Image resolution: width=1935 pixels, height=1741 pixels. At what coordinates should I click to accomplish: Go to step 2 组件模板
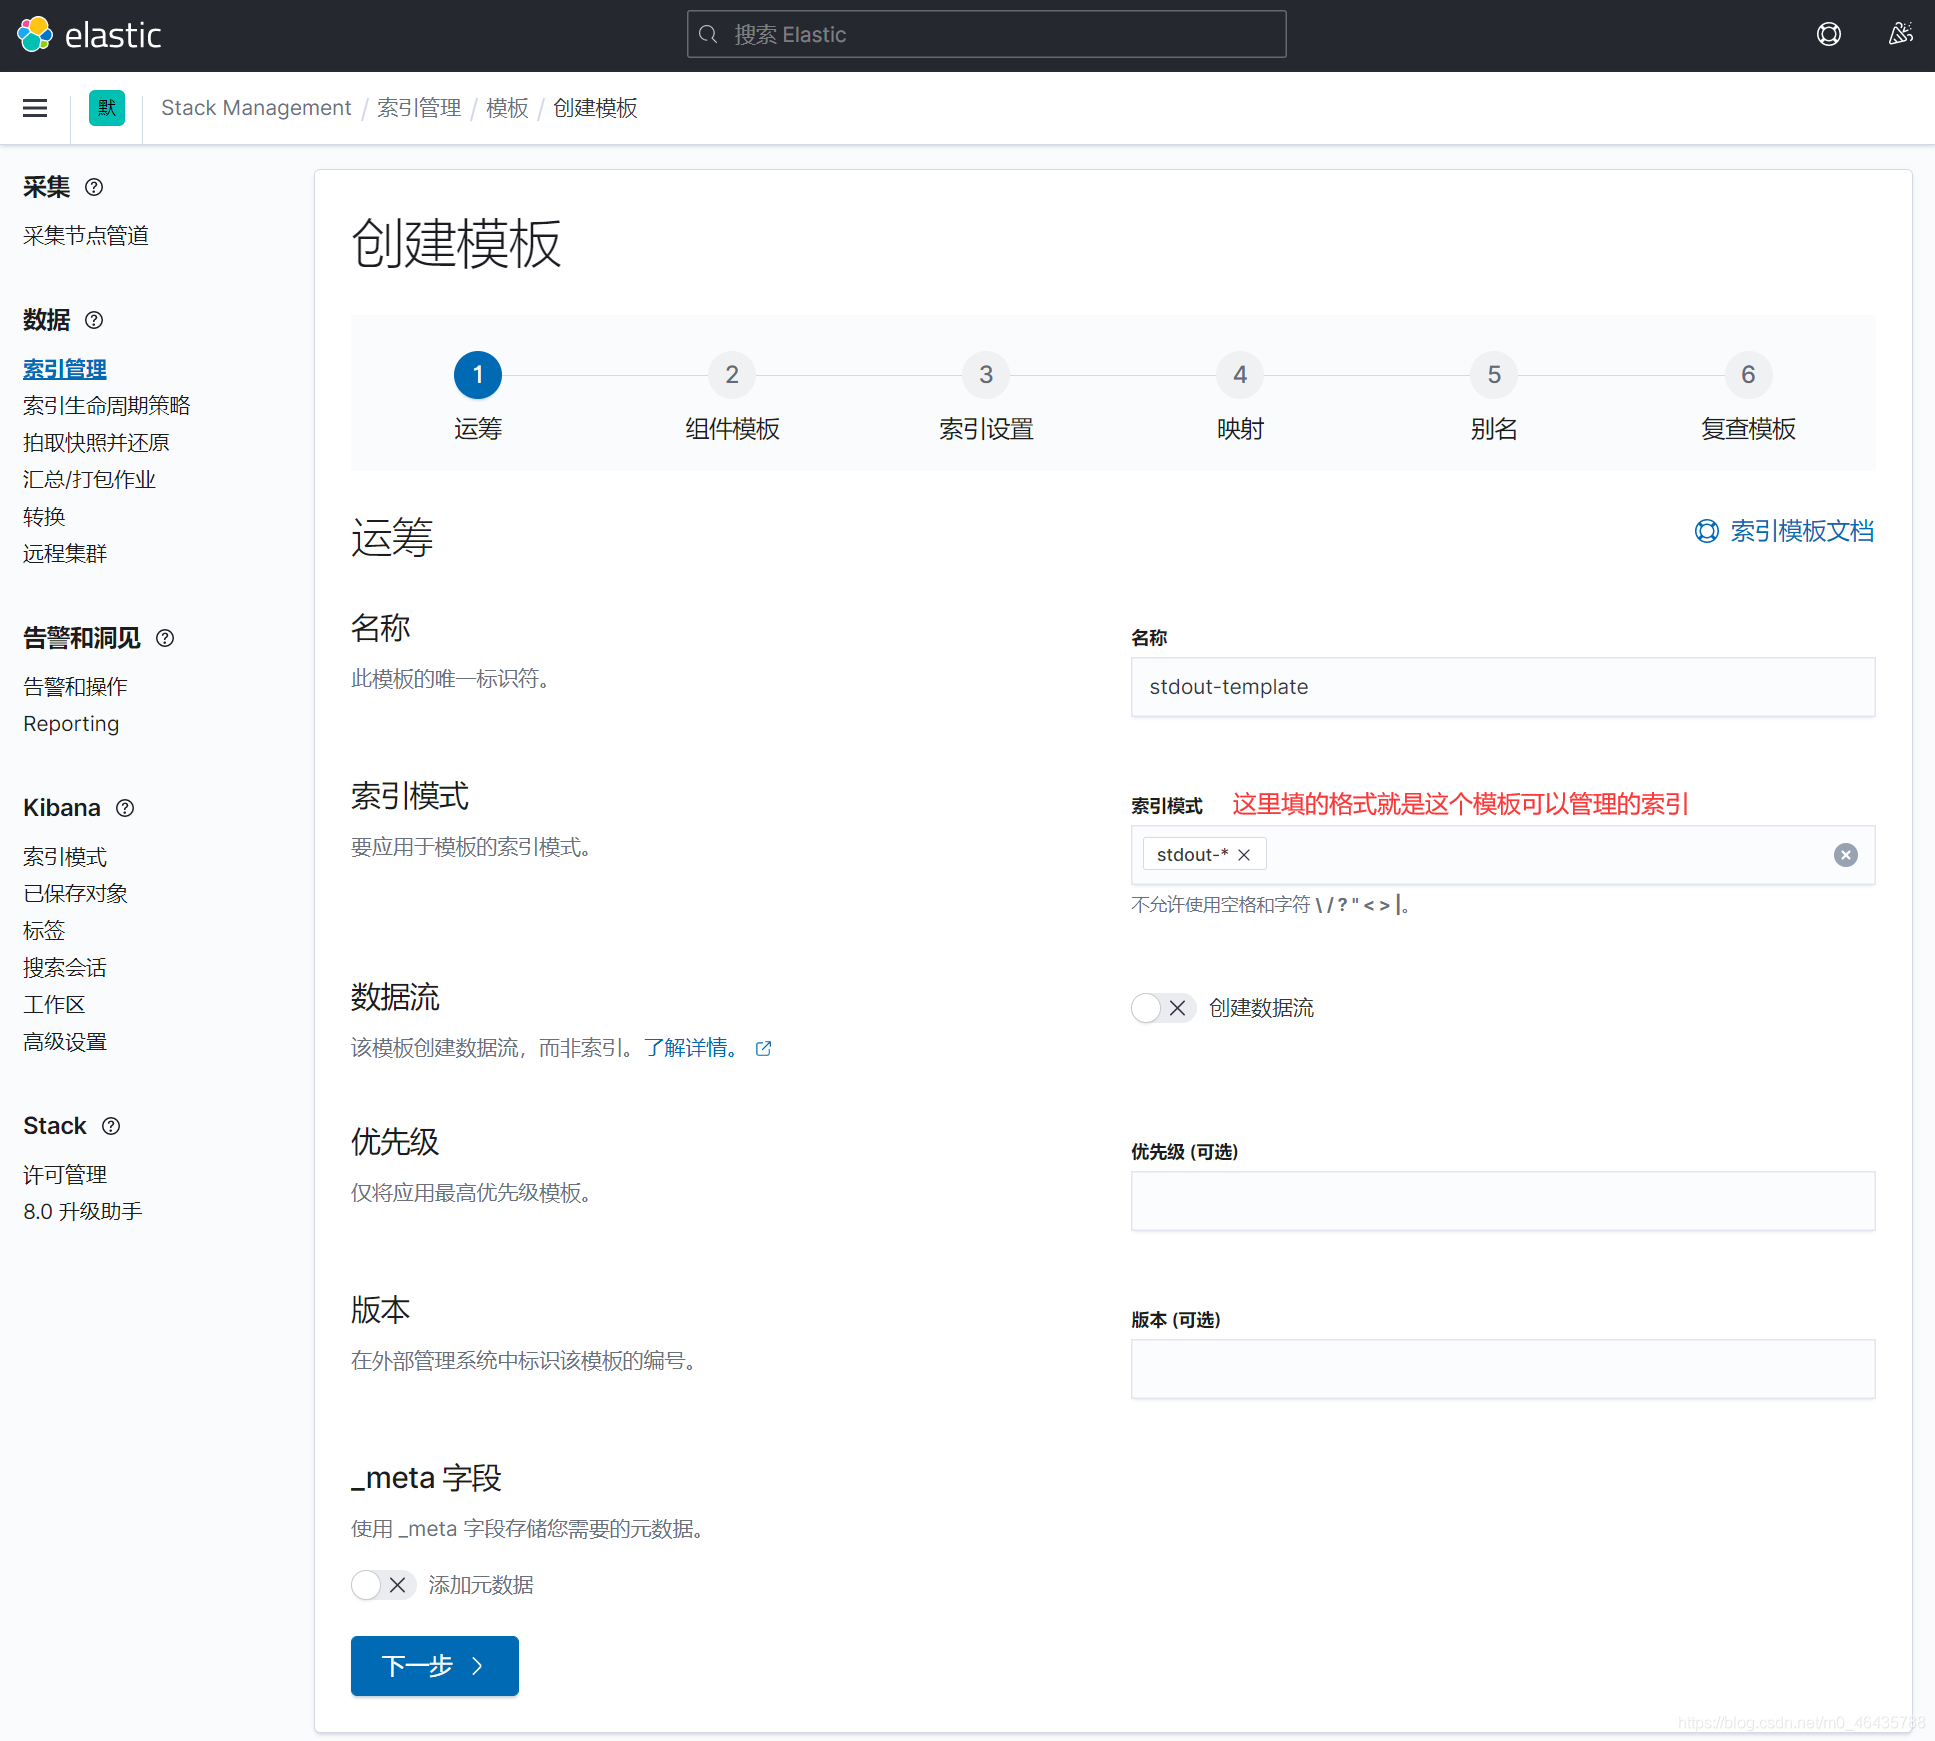coord(732,398)
